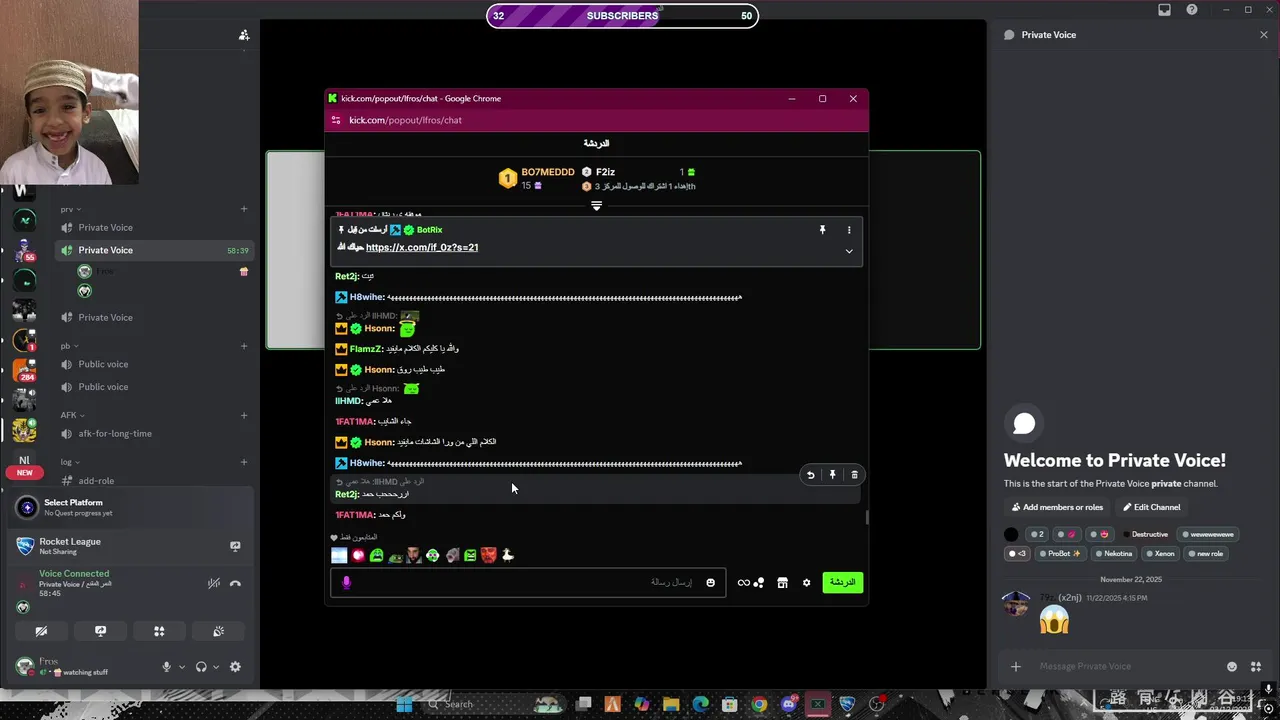Click Kick message input field
The height and width of the screenshot is (720, 1280).
pyautogui.click(x=529, y=582)
